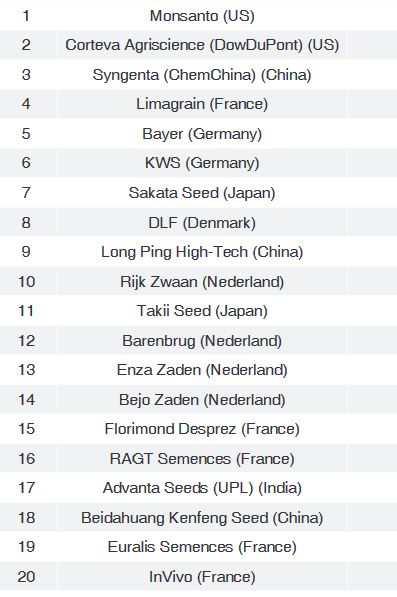Image resolution: width=397 pixels, height=597 pixels.
Task: Click Barenbrug (Nederland) cell
Action: tap(202, 340)
